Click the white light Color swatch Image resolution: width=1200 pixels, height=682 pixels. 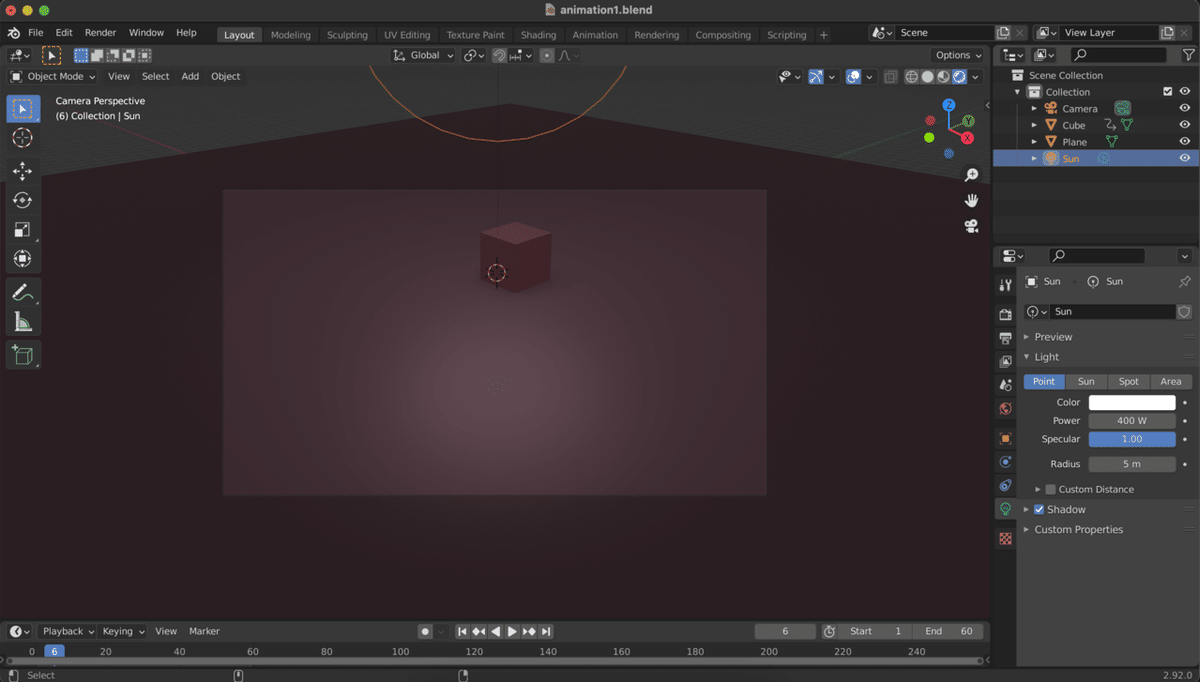pos(1132,402)
